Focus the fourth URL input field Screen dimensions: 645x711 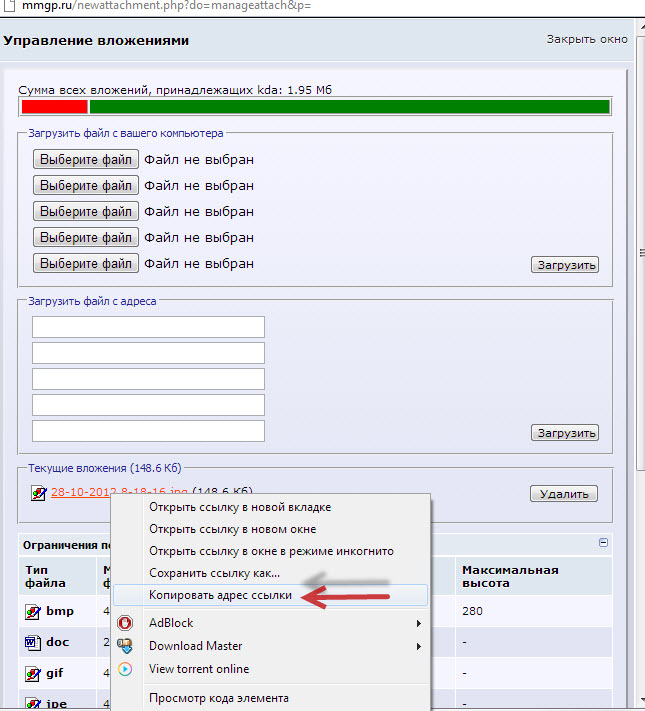tap(148, 405)
